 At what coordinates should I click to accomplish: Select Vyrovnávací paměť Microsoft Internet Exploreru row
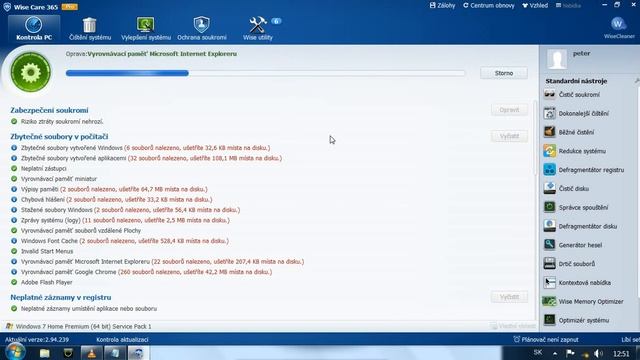pos(158,261)
